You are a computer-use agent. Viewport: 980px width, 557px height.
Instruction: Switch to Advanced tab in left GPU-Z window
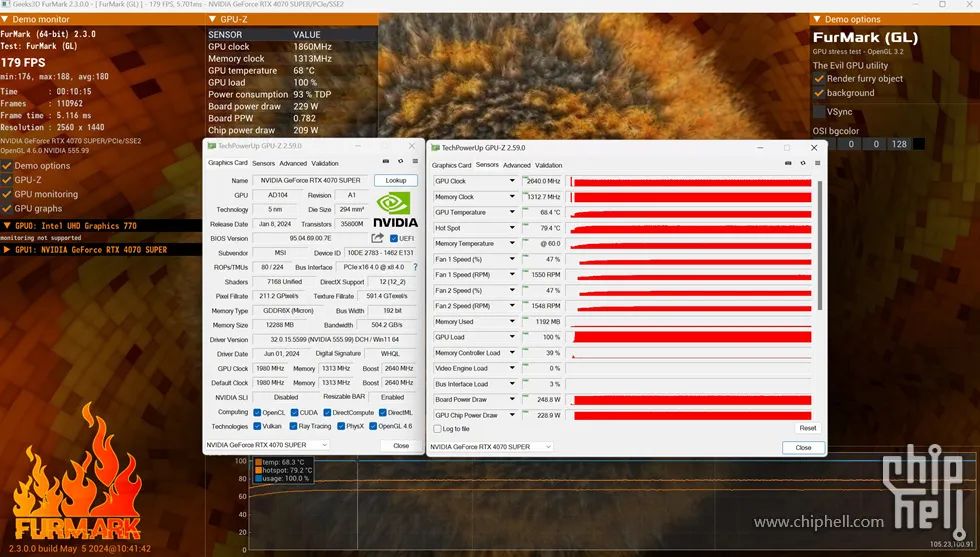click(293, 163)
